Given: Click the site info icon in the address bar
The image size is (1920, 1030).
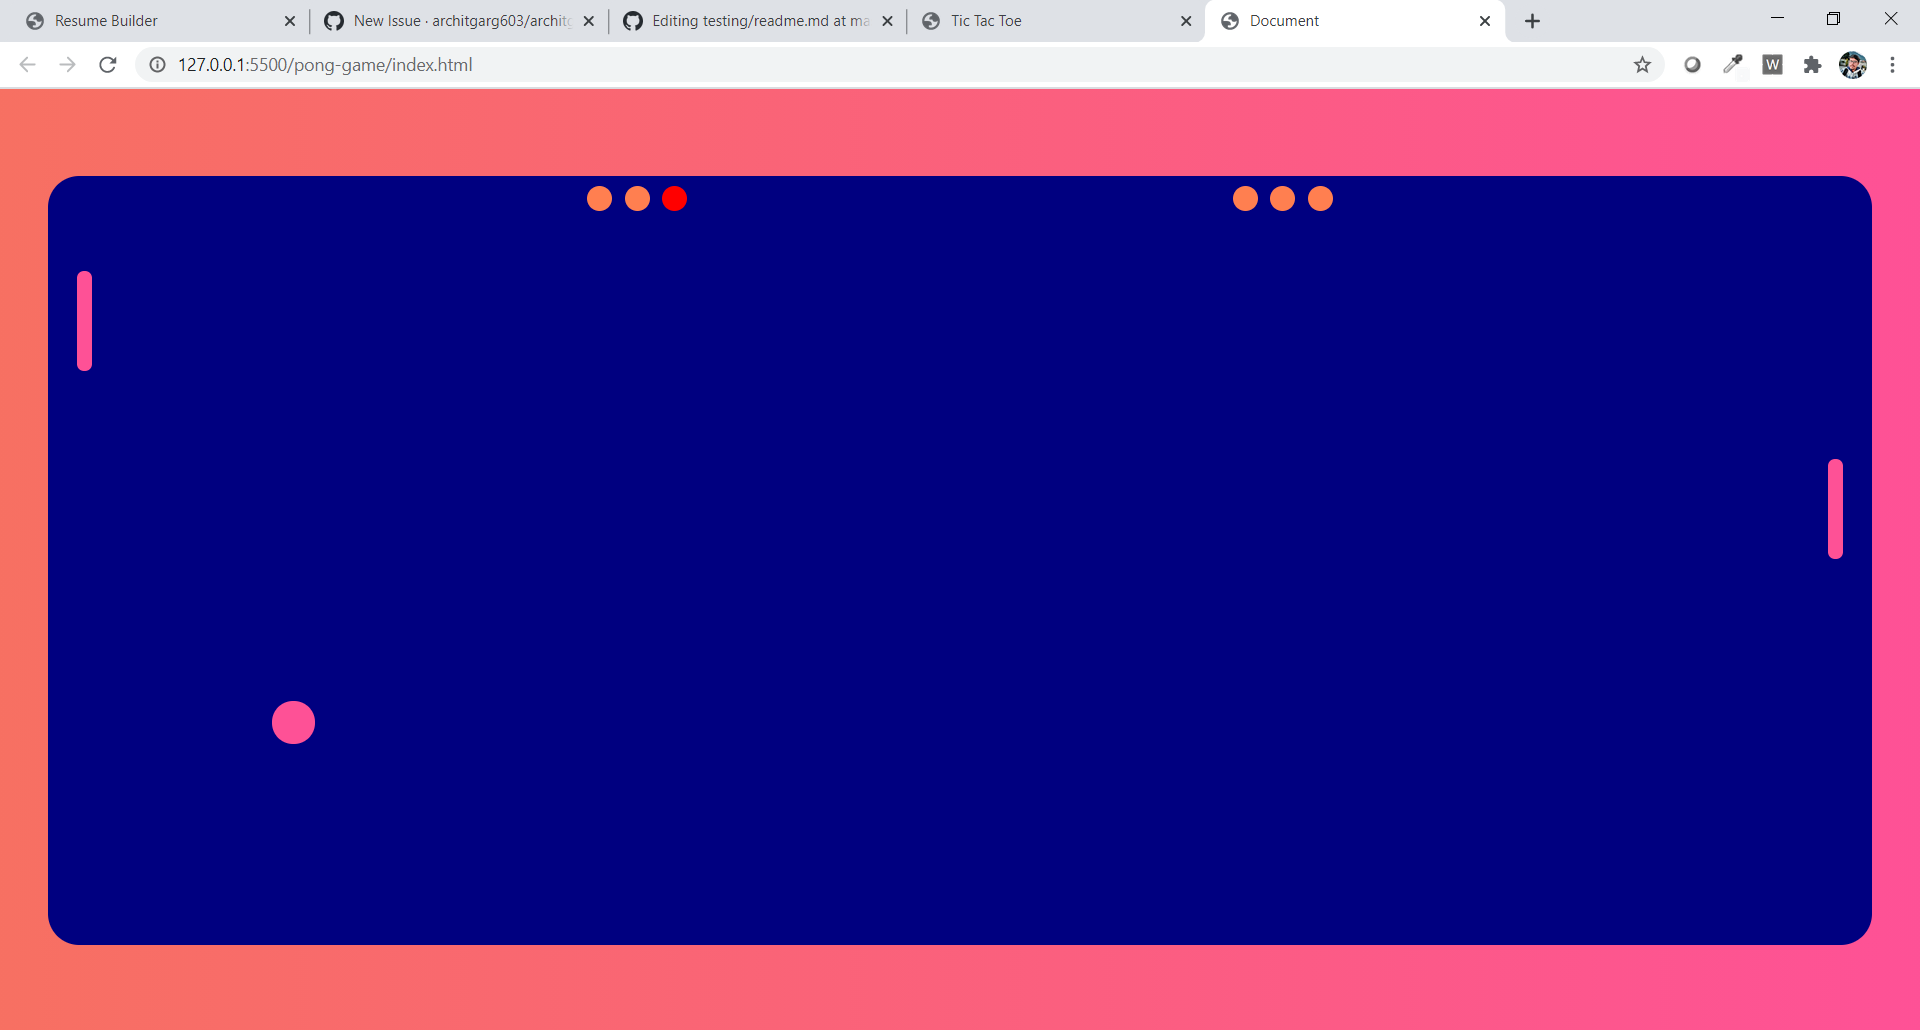Looking at the screenshot, I should click(157, 64).
